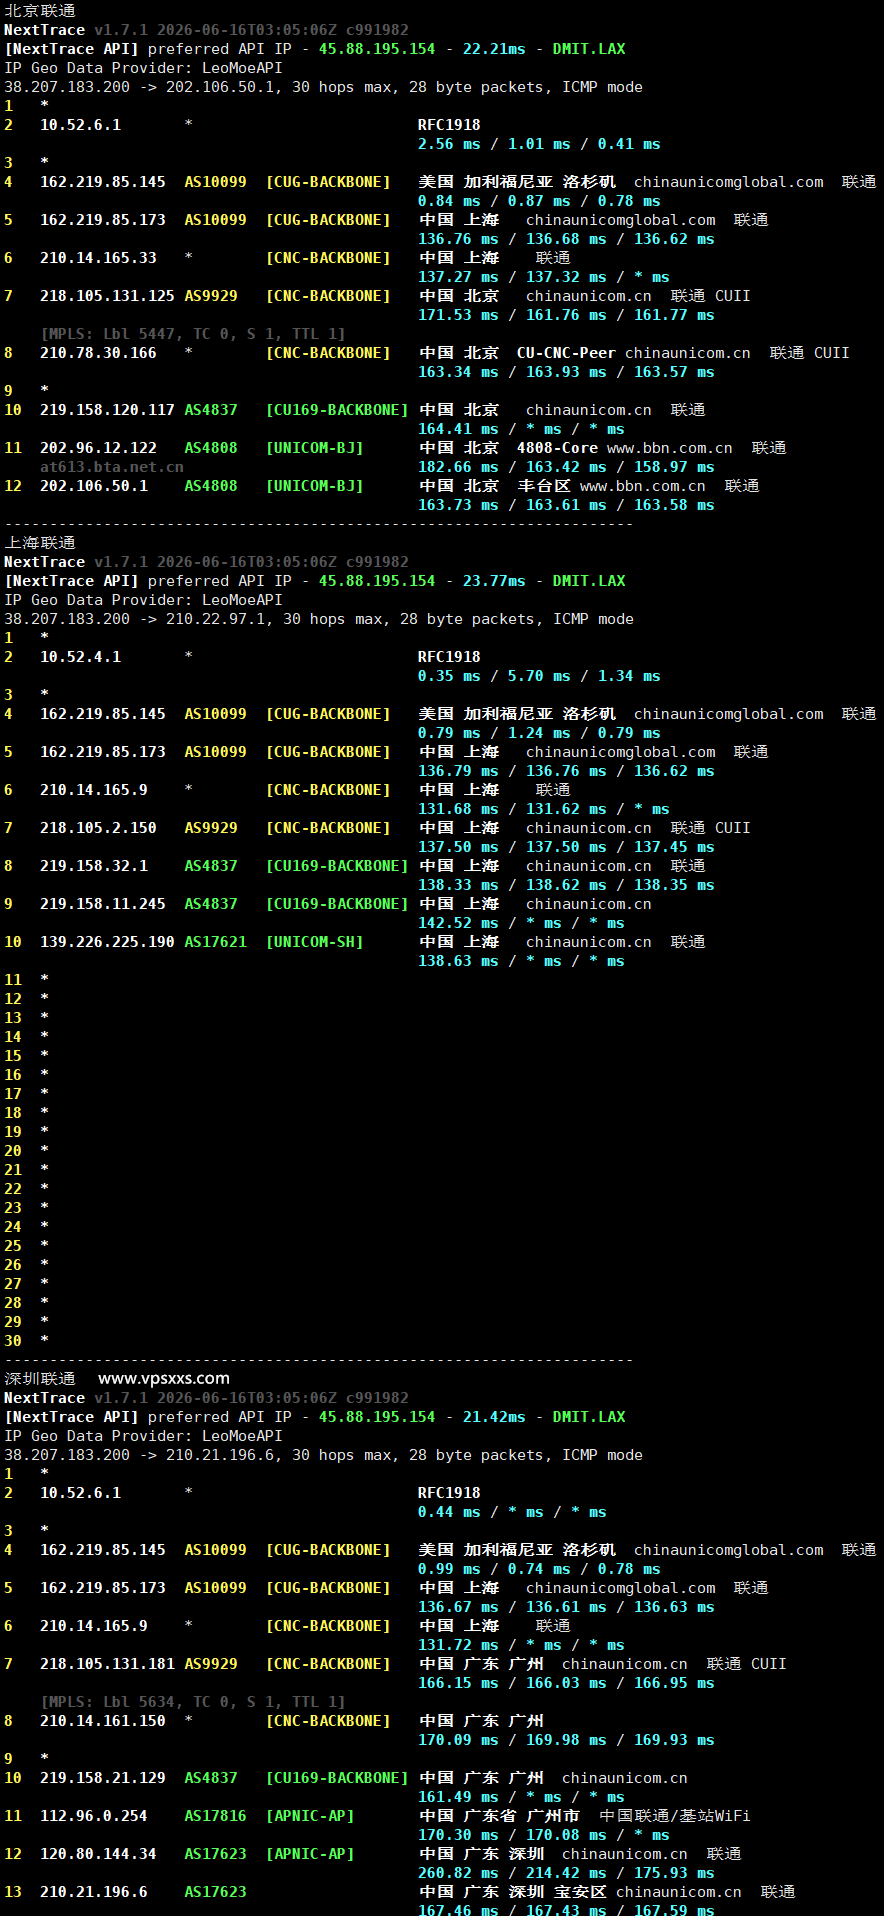The width and height of the screenshot is (884, 1916).
Task: Click IP address 219.158.120.117
Action: point(107,410)
